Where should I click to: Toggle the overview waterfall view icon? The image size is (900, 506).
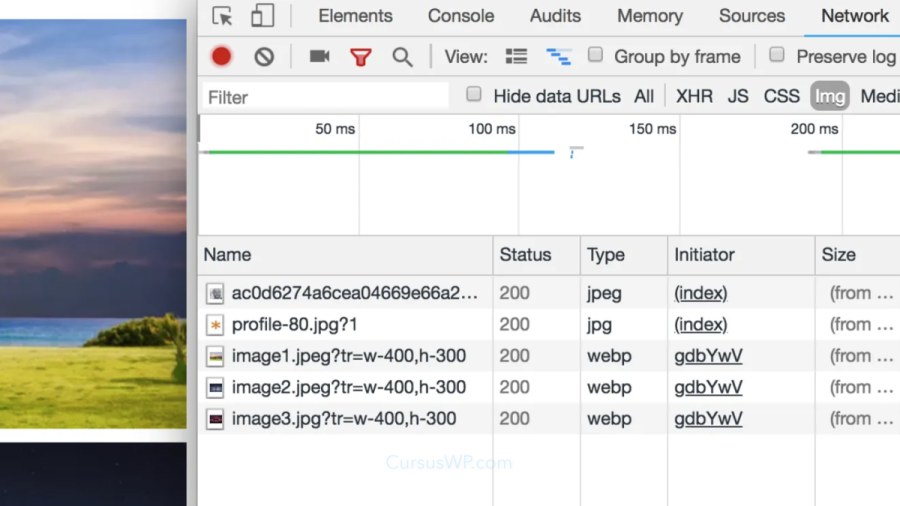point(558,56)
